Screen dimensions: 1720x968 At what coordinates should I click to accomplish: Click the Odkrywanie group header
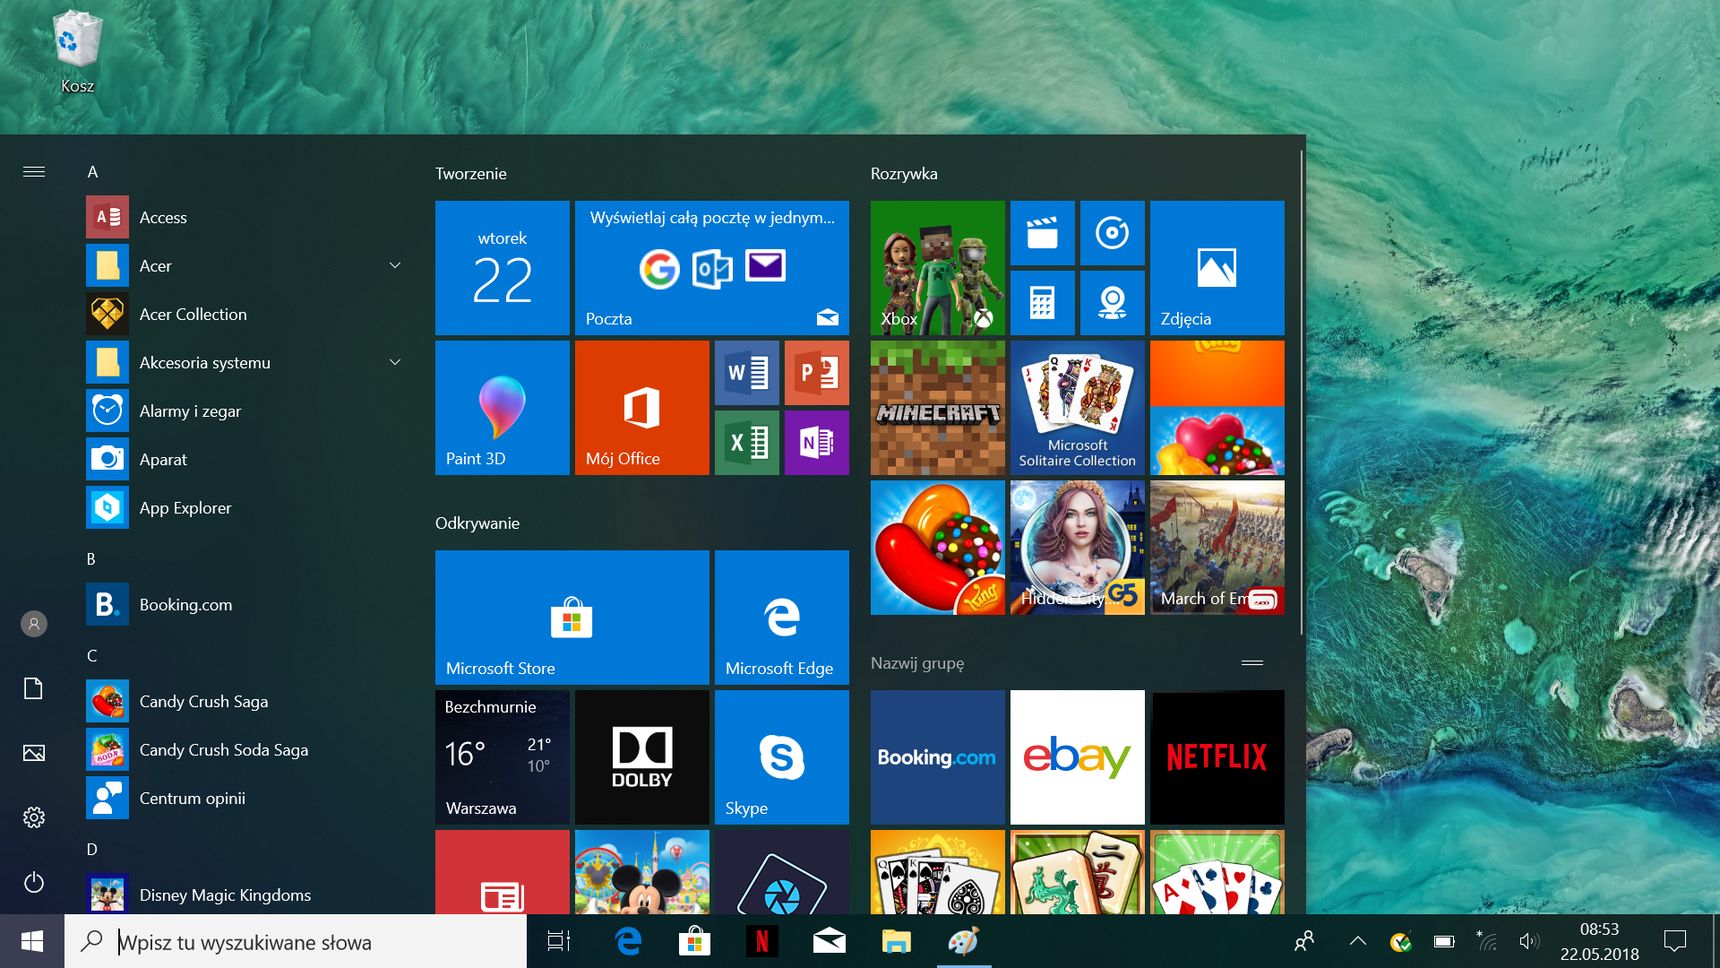coord(477,523)
